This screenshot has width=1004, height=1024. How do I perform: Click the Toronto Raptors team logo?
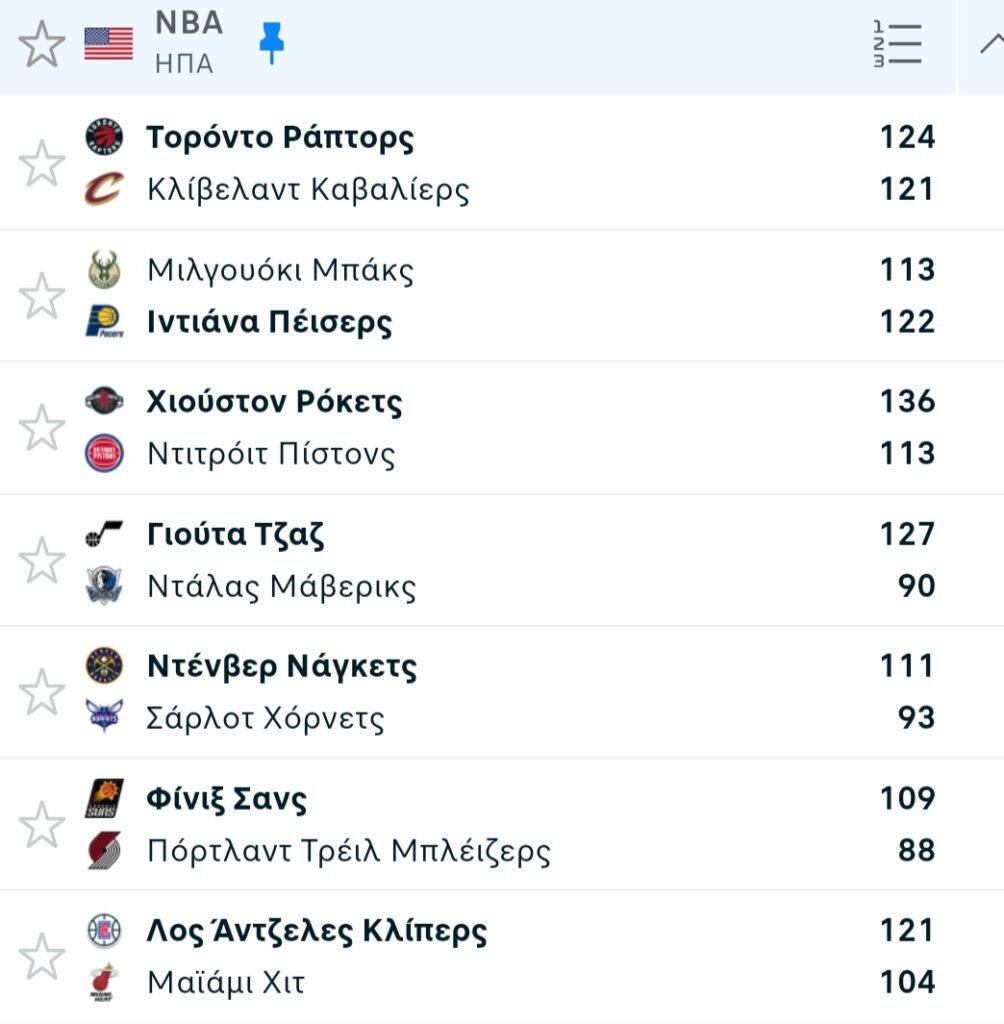tap(104, 137)
